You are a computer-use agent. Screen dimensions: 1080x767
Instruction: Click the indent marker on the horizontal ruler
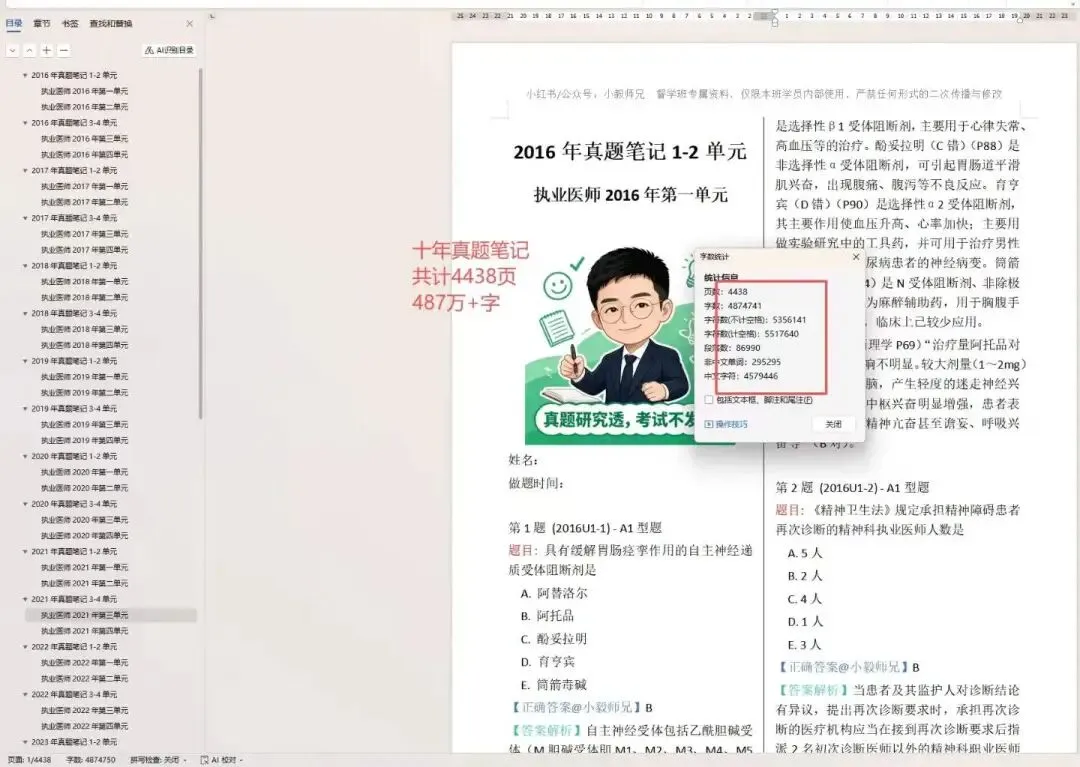(x=774, y=18)
